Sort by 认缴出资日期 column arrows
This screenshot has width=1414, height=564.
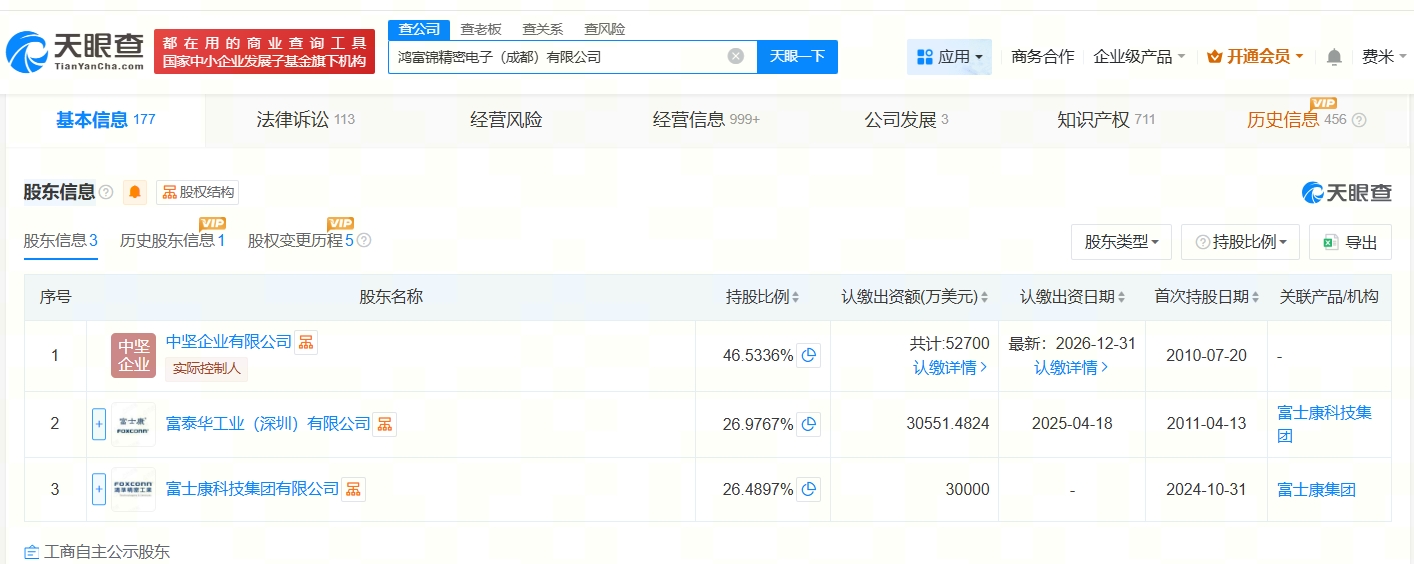click(x=1122, y=297)
